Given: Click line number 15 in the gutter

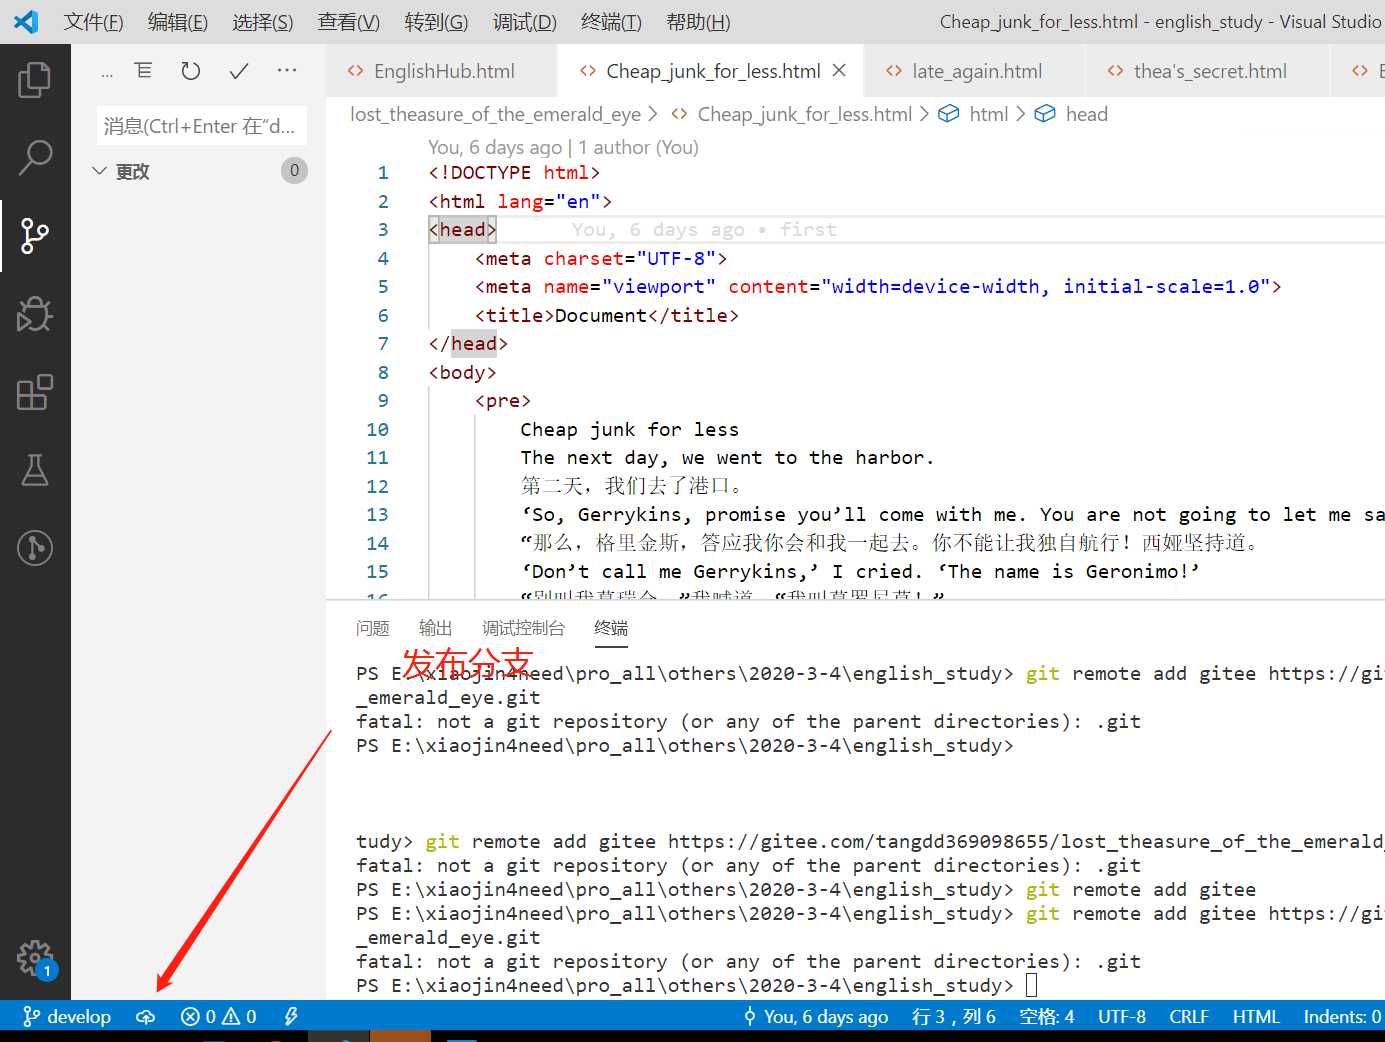Looking at the screenshot, I should [x=377, y=571].
